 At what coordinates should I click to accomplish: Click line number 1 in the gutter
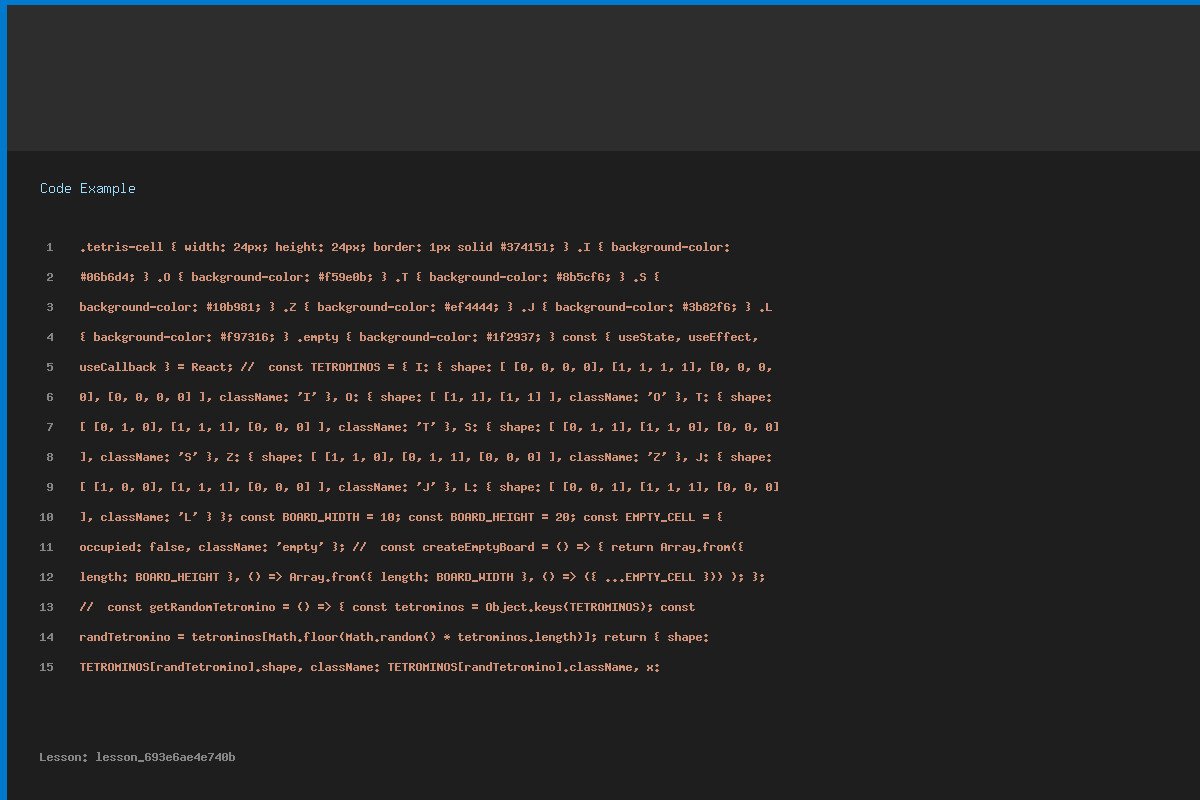(x=49, y=247)
